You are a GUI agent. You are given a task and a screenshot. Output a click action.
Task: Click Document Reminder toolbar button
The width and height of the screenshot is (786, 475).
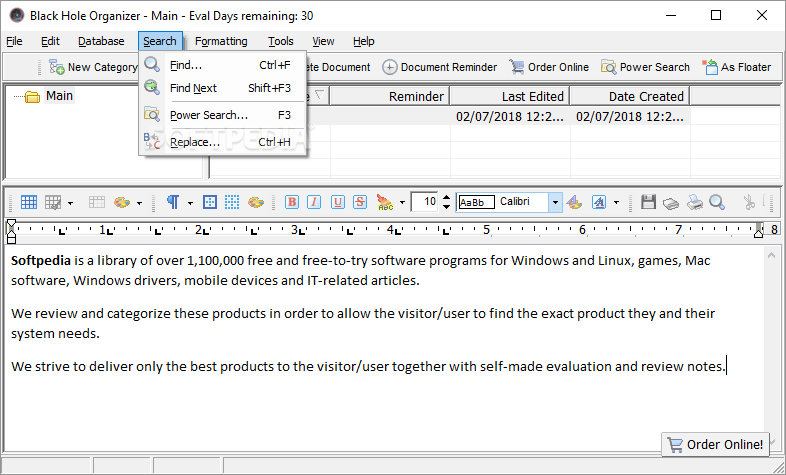(x=440, y=67)
